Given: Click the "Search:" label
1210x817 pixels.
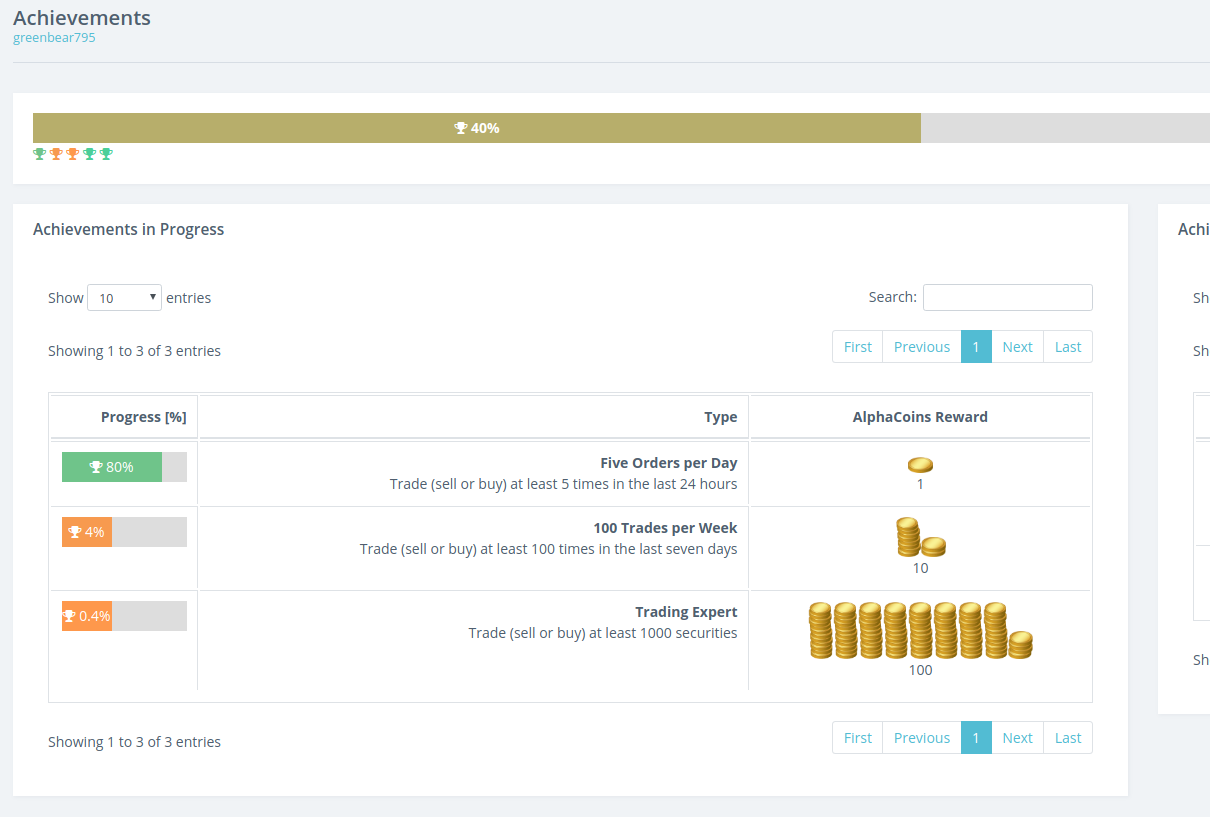Looking at the screenshot, I should point(893,297).
